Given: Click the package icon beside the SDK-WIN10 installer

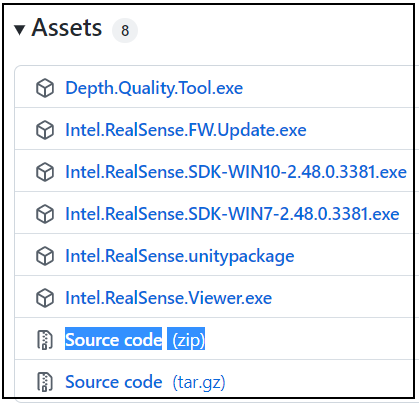Looking at the screenshot, I should coord(45,172).
